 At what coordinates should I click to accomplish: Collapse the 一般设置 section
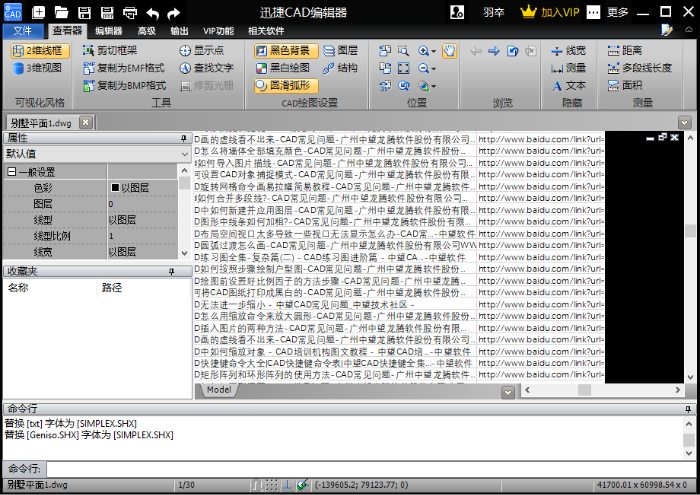tap(12, 172)
